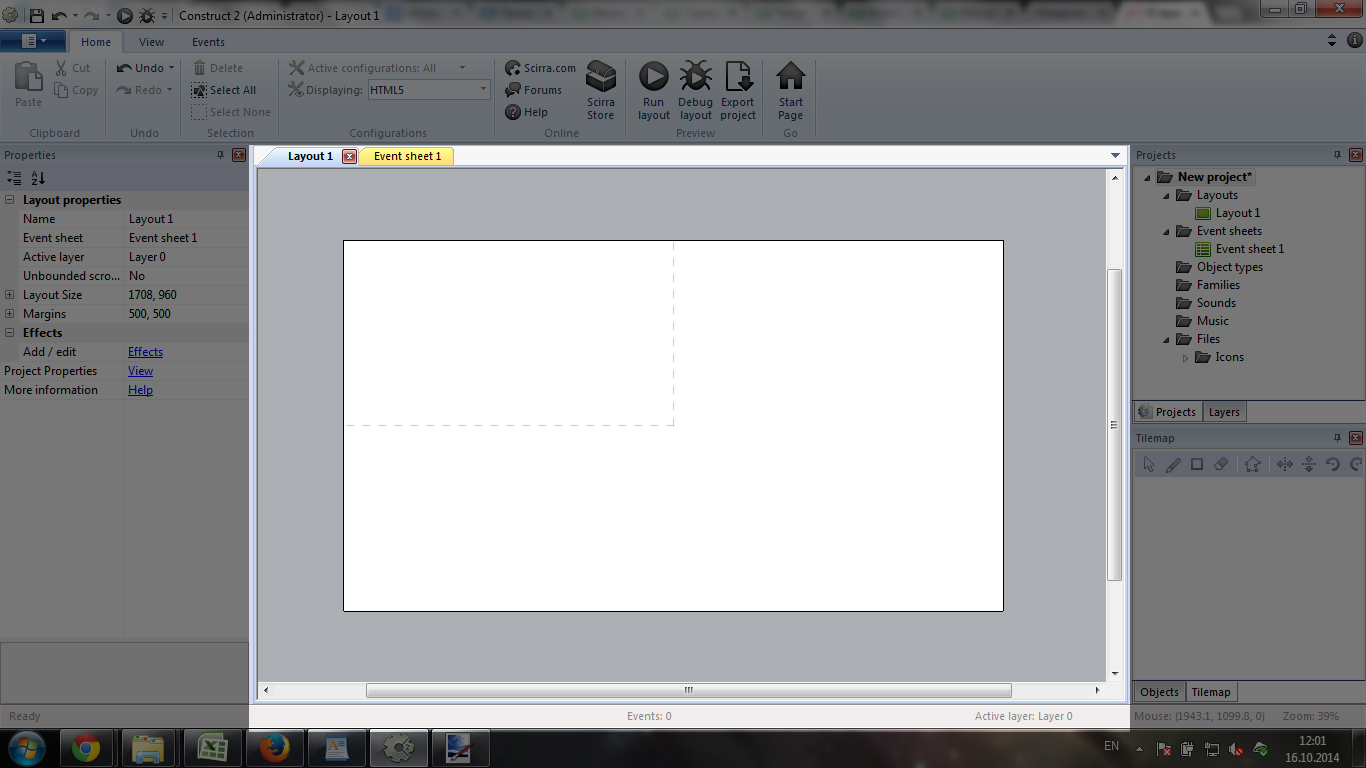
Task: Open Scirra.com from the Online group
Action: coord(541,68)
